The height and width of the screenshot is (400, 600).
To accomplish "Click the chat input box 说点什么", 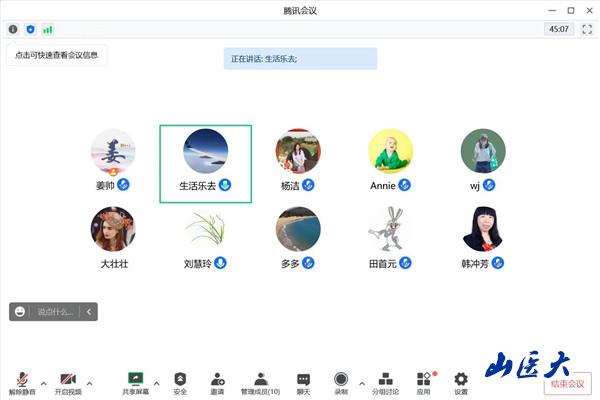I will coord(55,312).
